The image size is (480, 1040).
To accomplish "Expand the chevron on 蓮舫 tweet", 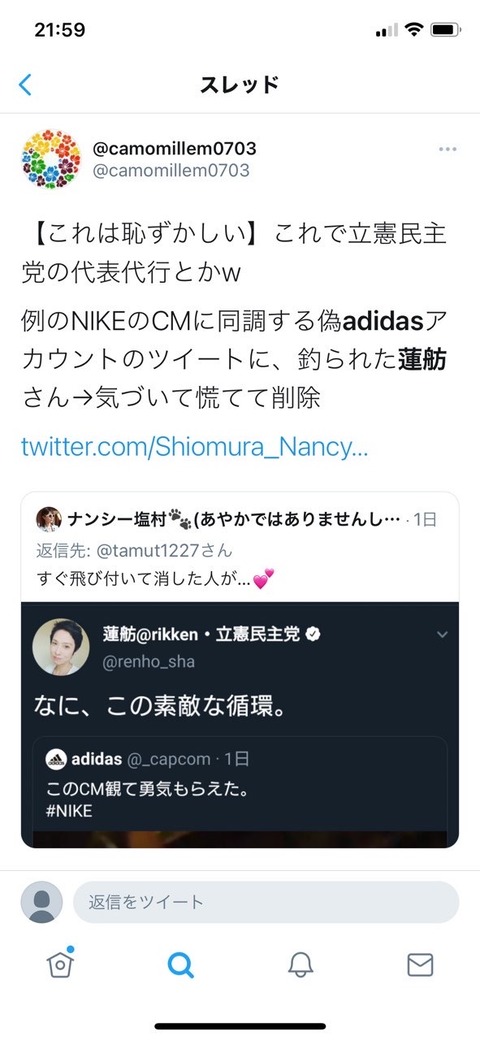I will 442,635.
